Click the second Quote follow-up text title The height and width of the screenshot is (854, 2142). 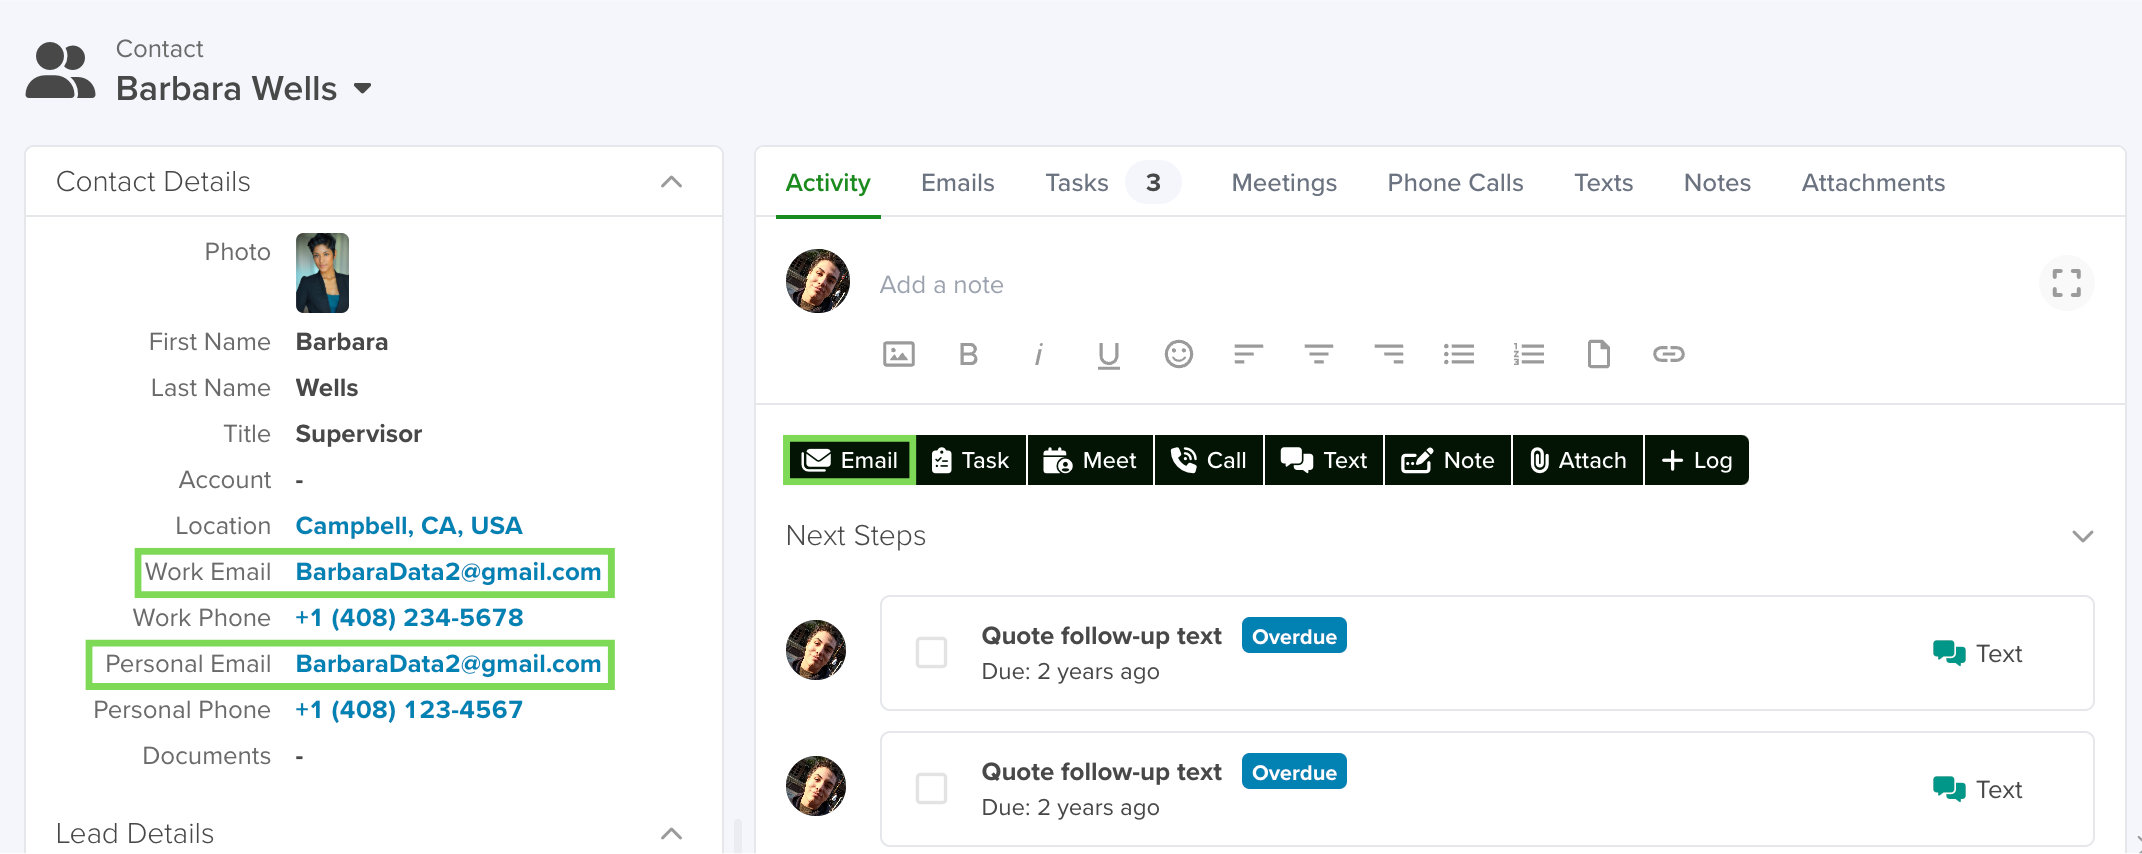tap(1101, 772)
